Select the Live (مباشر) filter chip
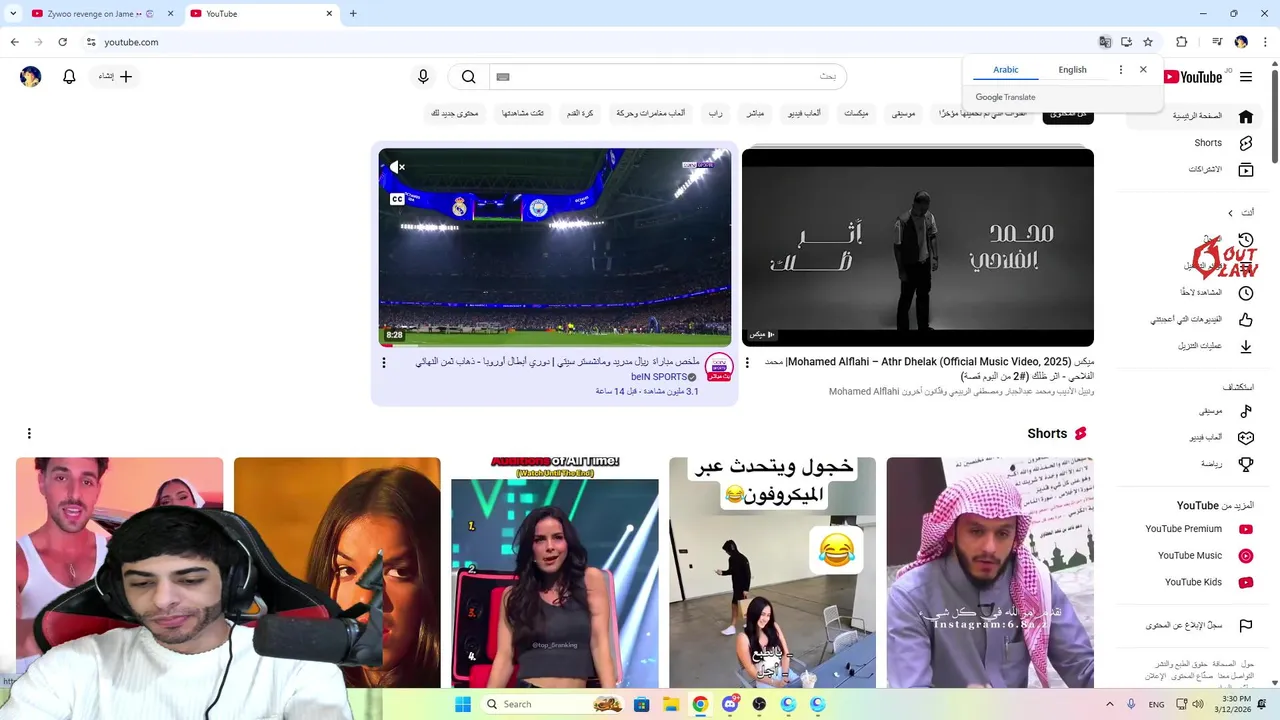This screenshot has width=1280, height=720. click(755, 114)
